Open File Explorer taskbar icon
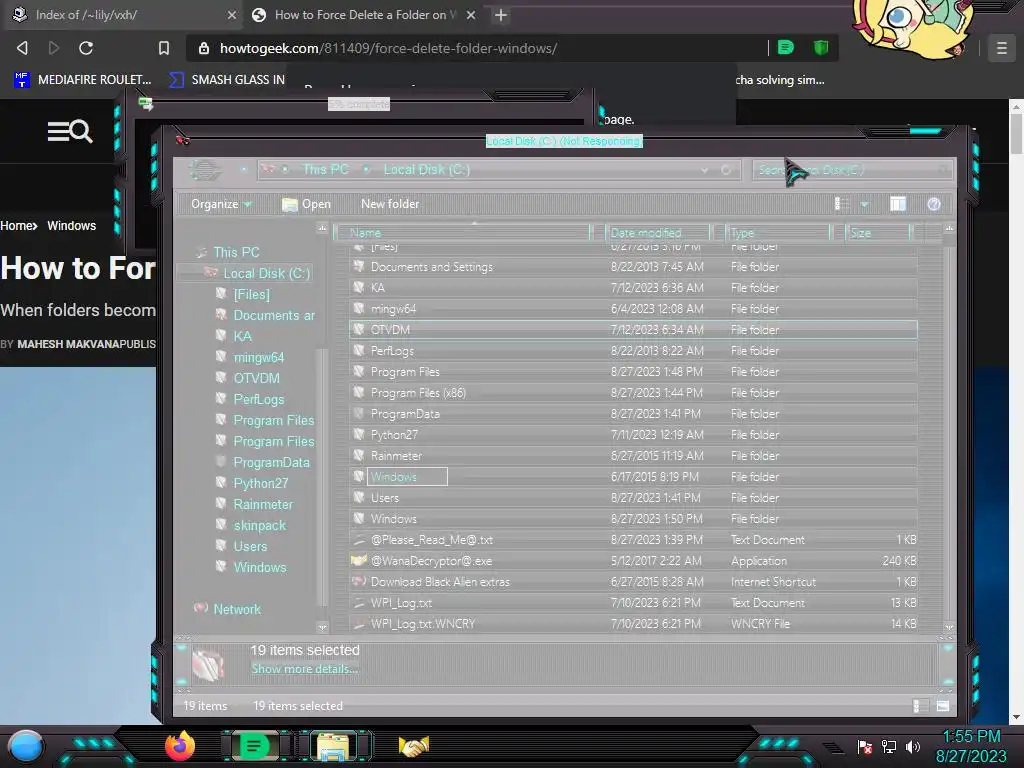Viewport: 1024px width, 768px height. pyautogui.click(x=333, y=747)
